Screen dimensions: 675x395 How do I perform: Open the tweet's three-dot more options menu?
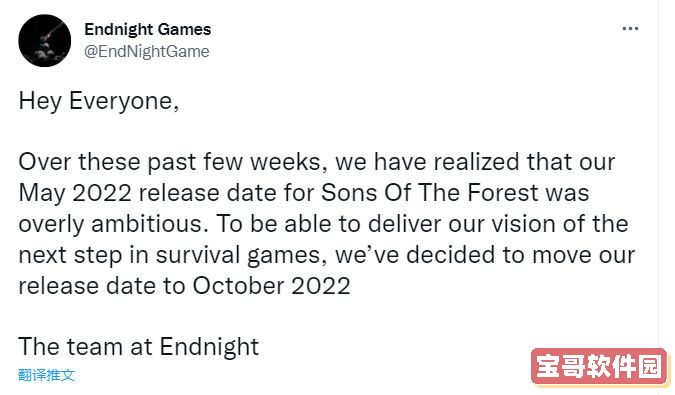pyautogui.click(x=630, y=29)
